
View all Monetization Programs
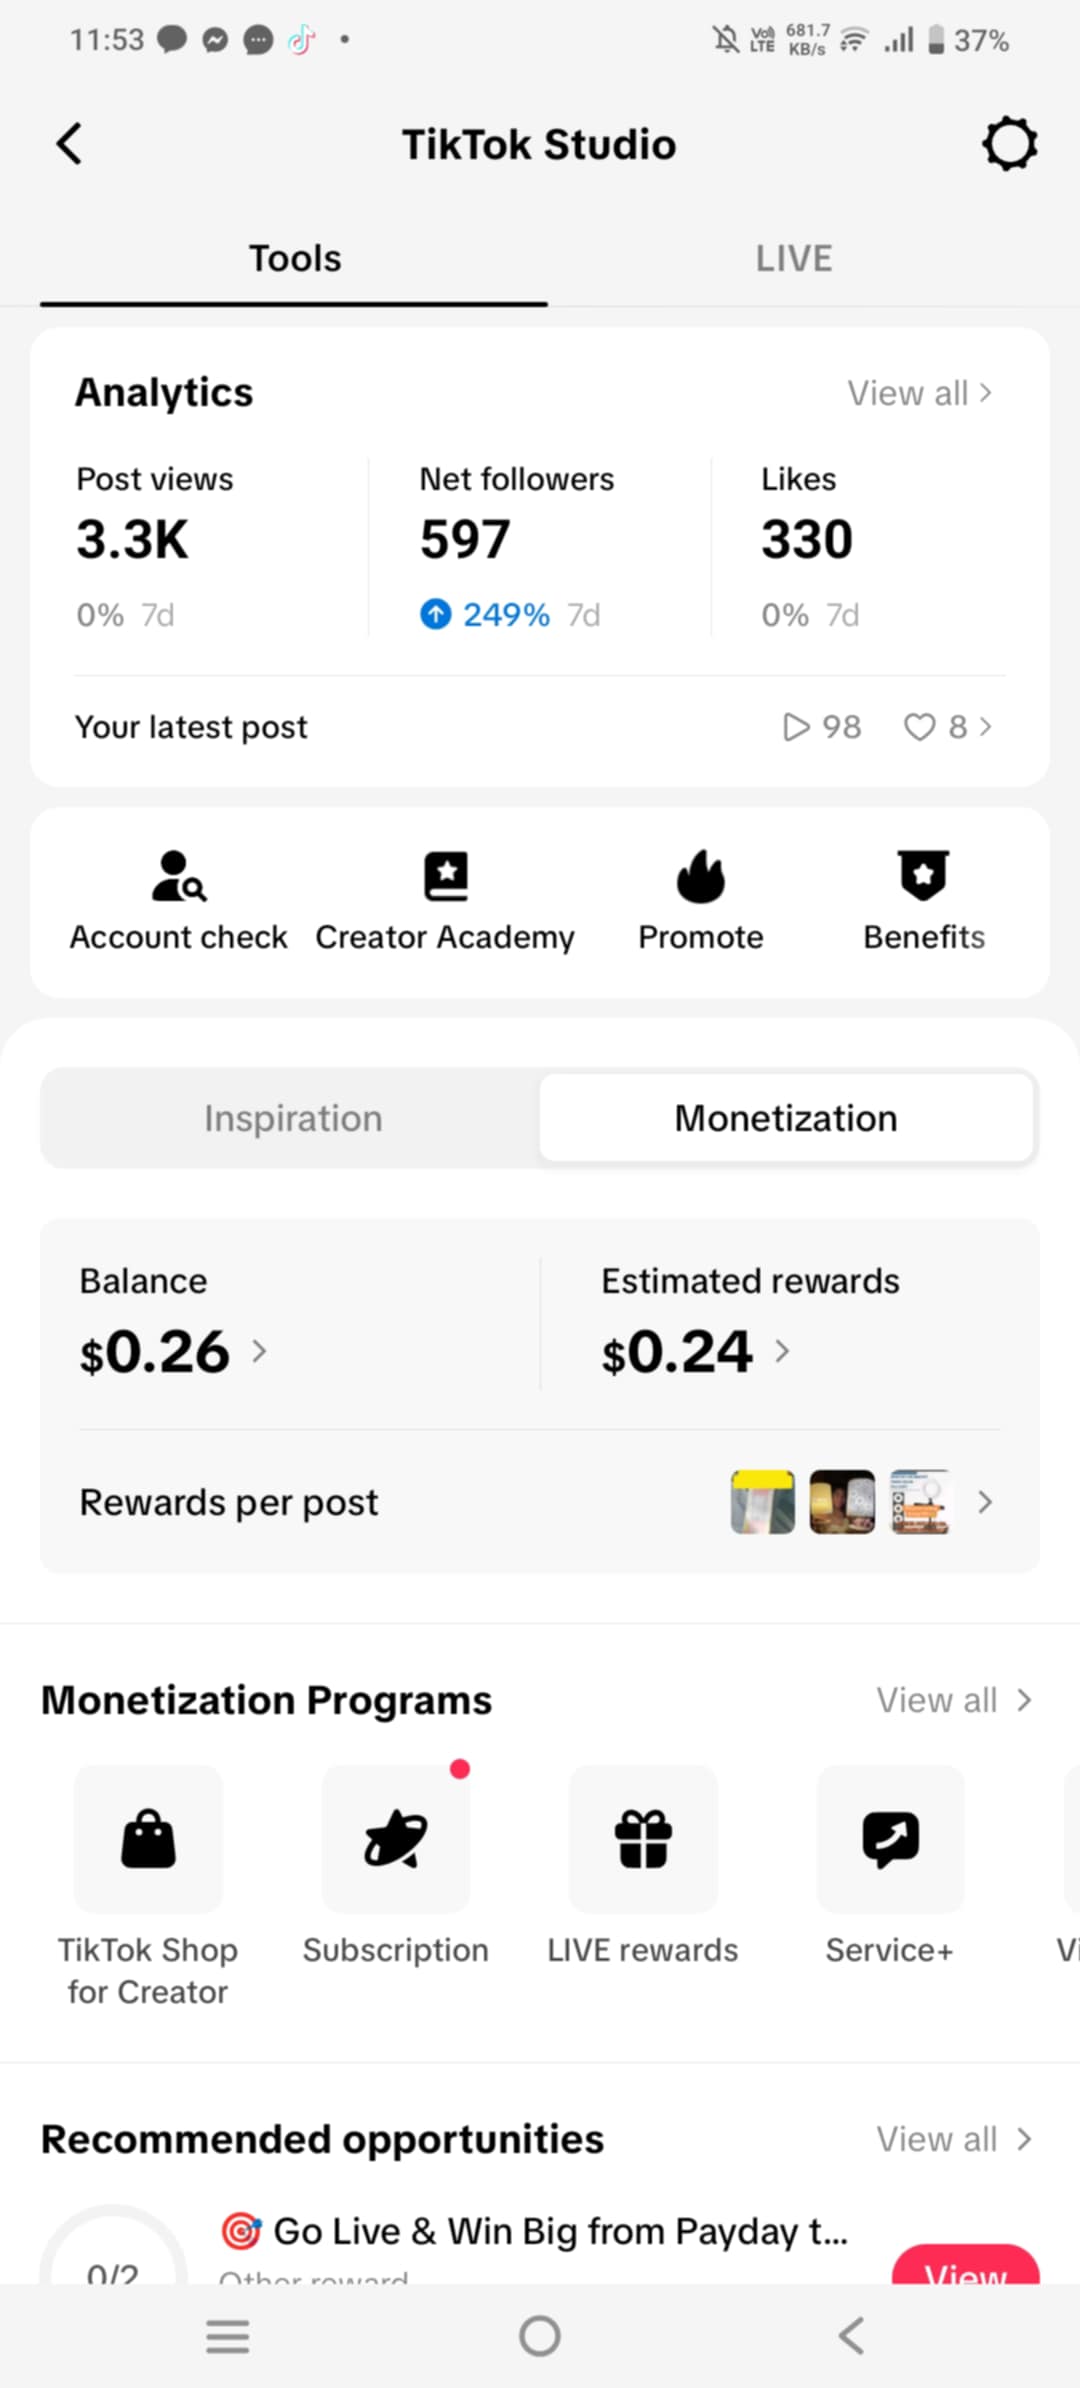tap(953, 1700)
